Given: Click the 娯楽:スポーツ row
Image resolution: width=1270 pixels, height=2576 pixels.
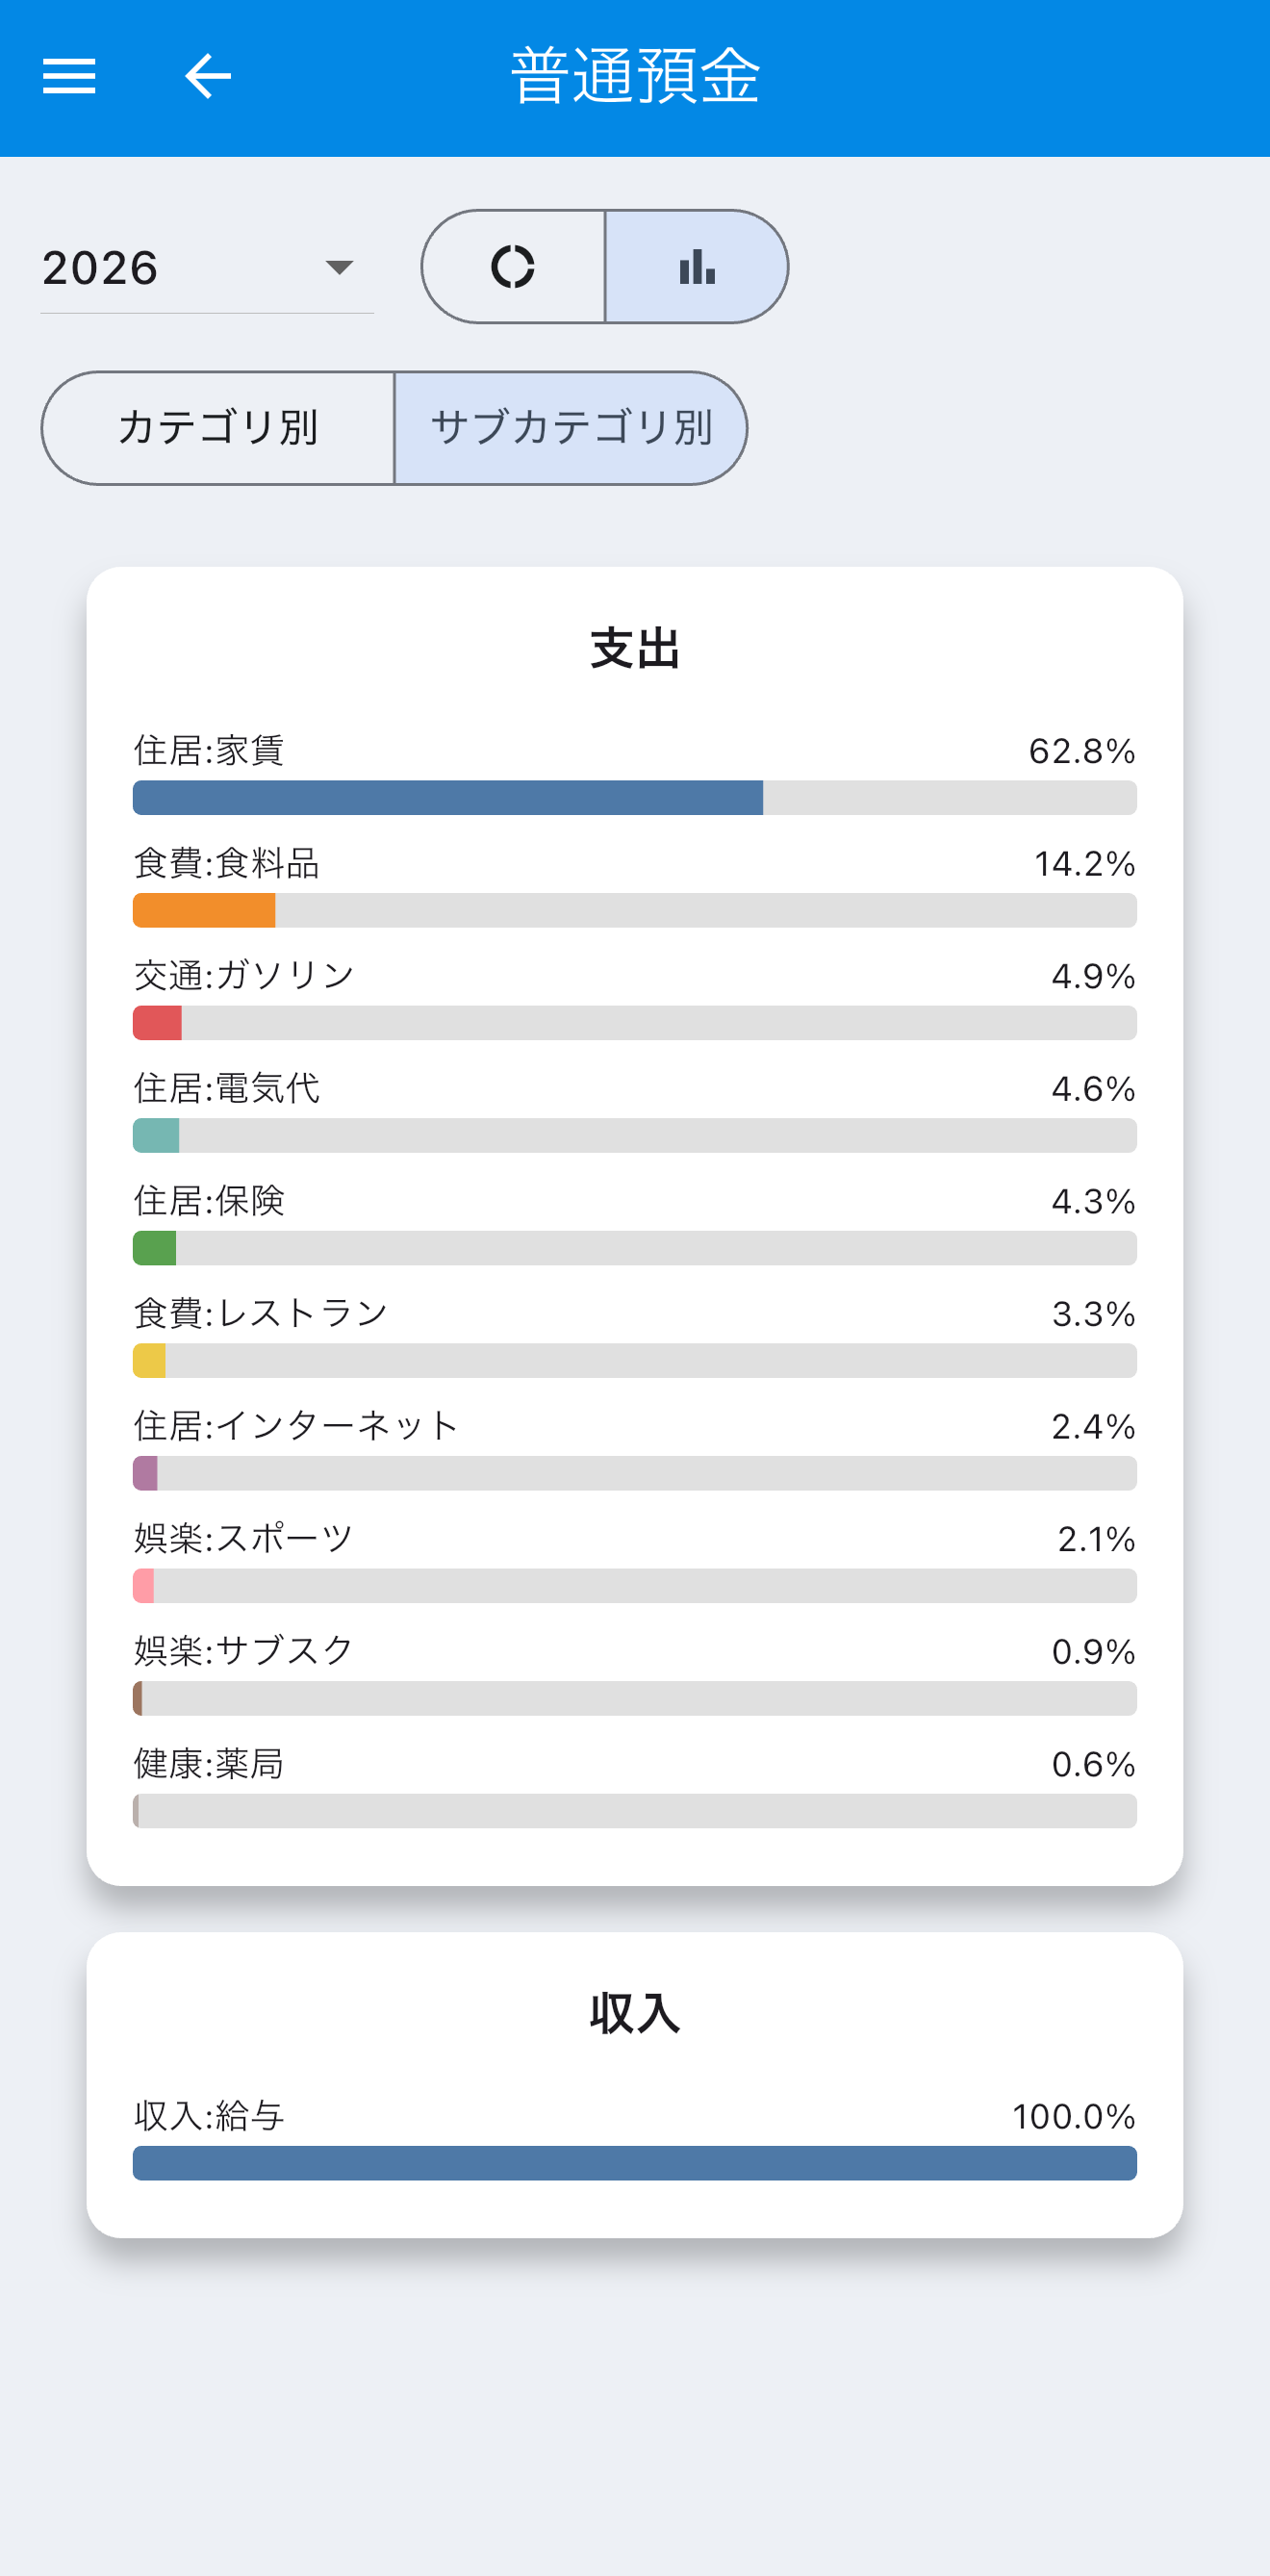Looking at the screenshot, I should tap(635, 1558).
